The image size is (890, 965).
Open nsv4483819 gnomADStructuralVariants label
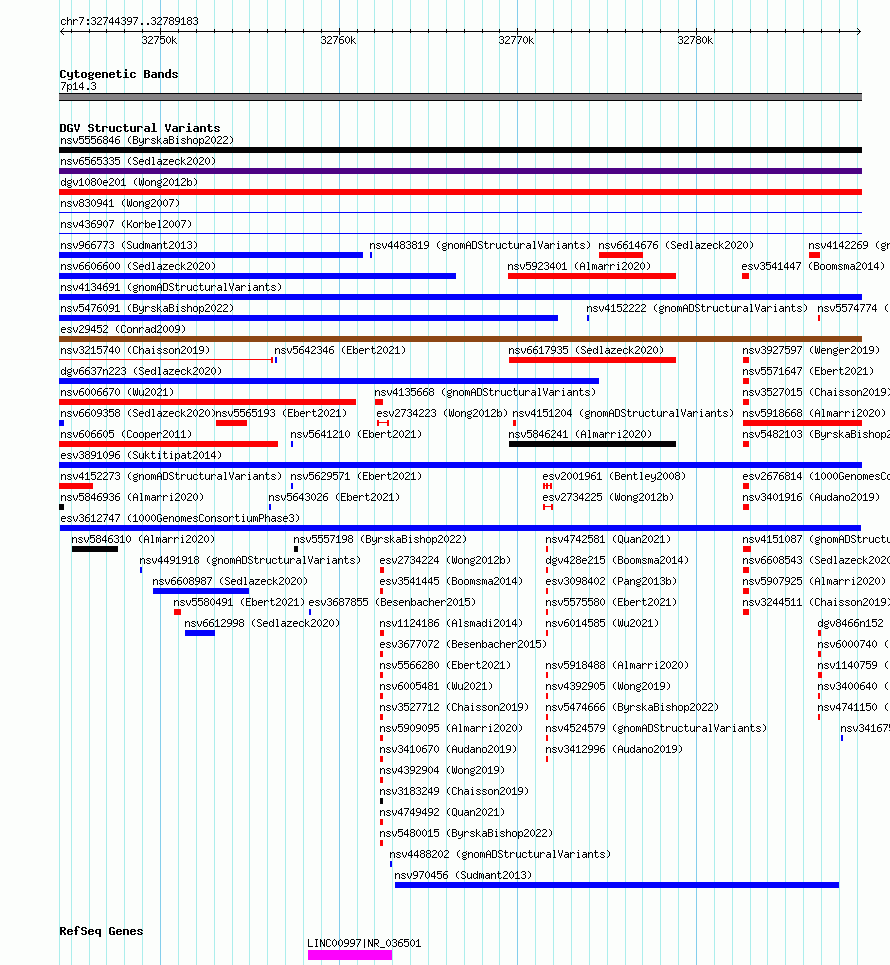click(479, 245)
